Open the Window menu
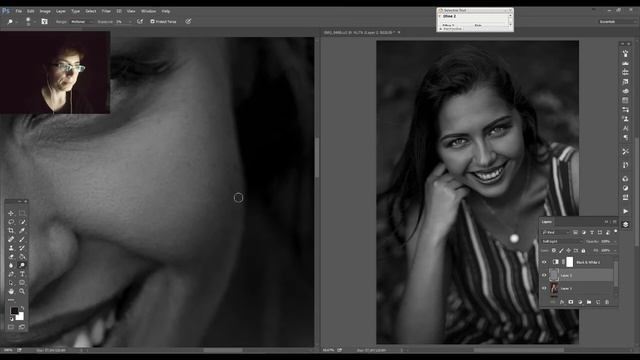 (148, 11)
